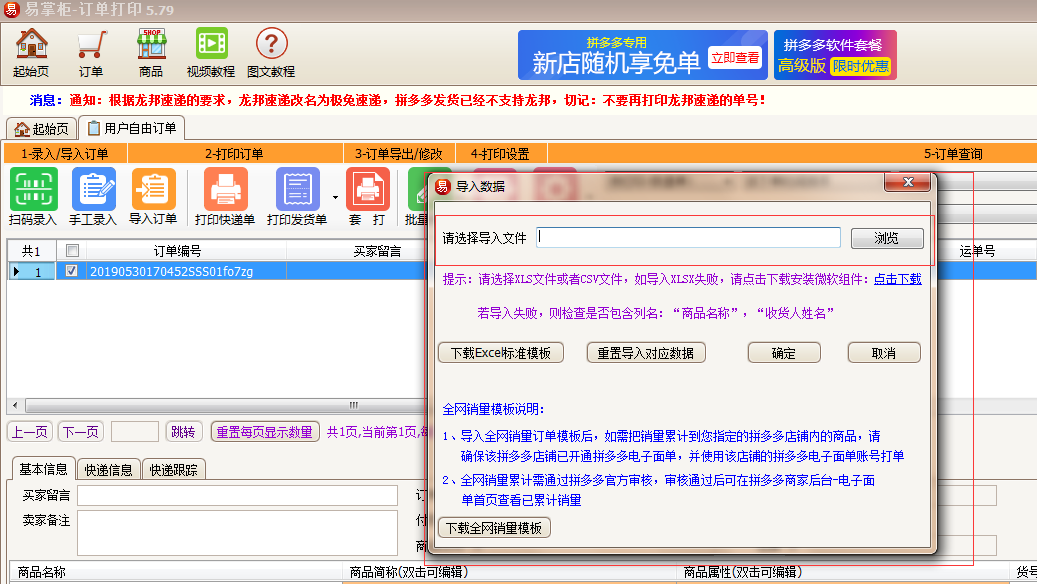Switch to the 快递信息 tab
Screen dimensions: 1037x584
[x=108, y=470]
